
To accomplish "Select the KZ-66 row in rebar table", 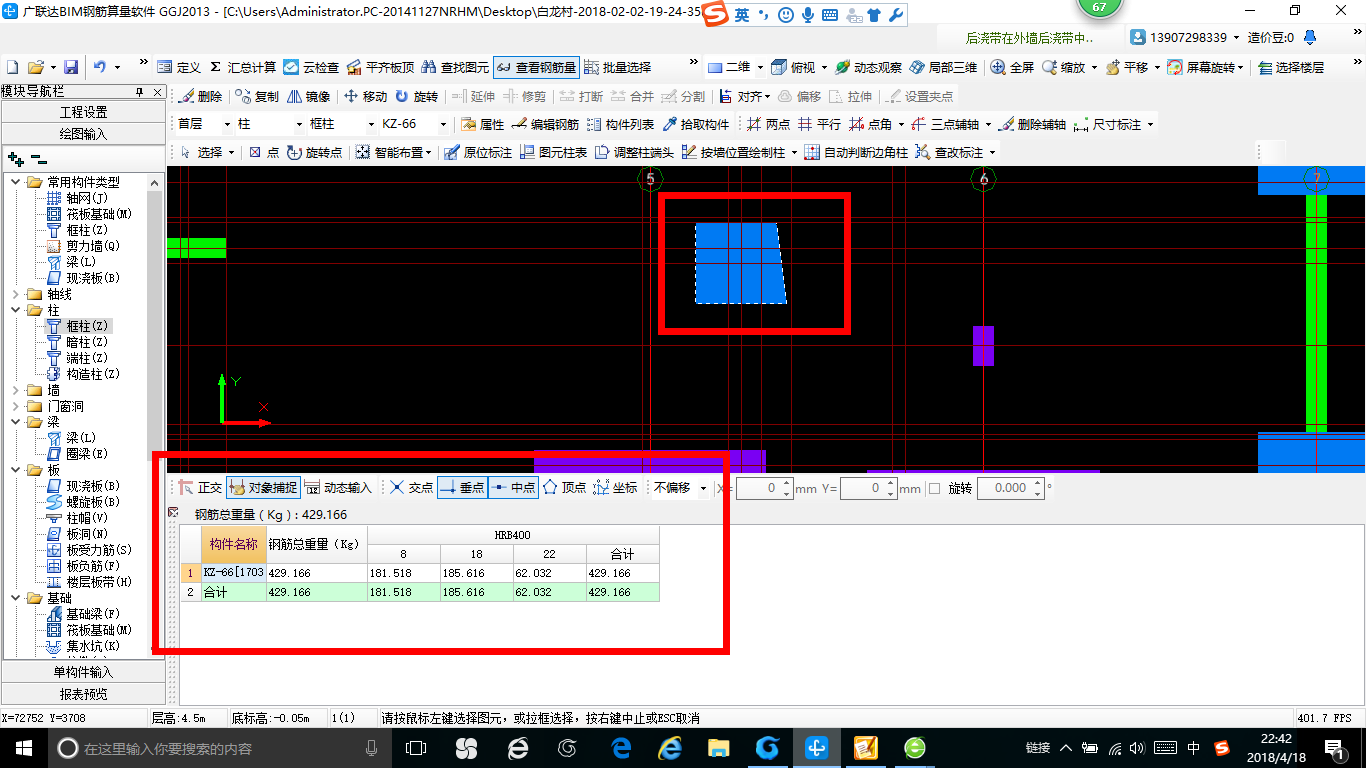I will pyautogui.click(x=420, y=573).
